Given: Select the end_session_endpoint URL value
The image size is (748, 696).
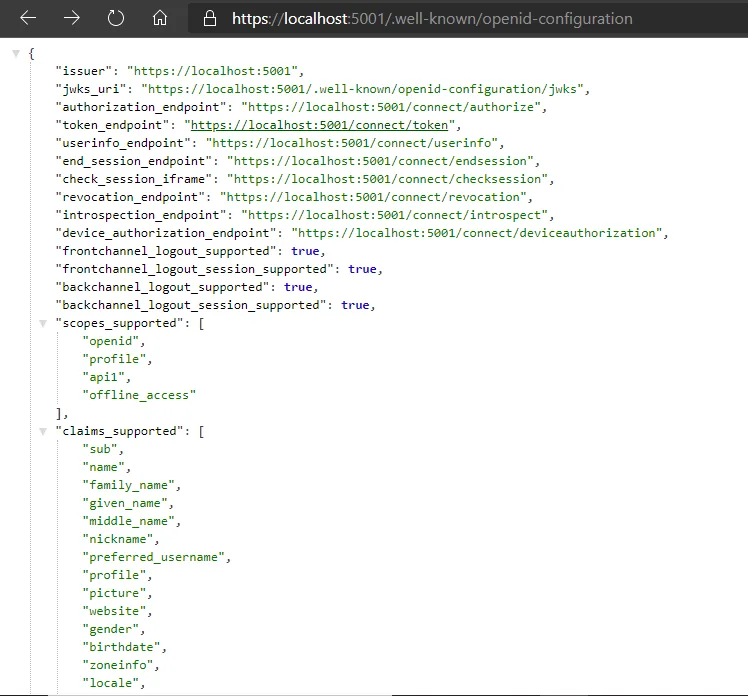Looking at the screenshot, I should pos(380,161).
